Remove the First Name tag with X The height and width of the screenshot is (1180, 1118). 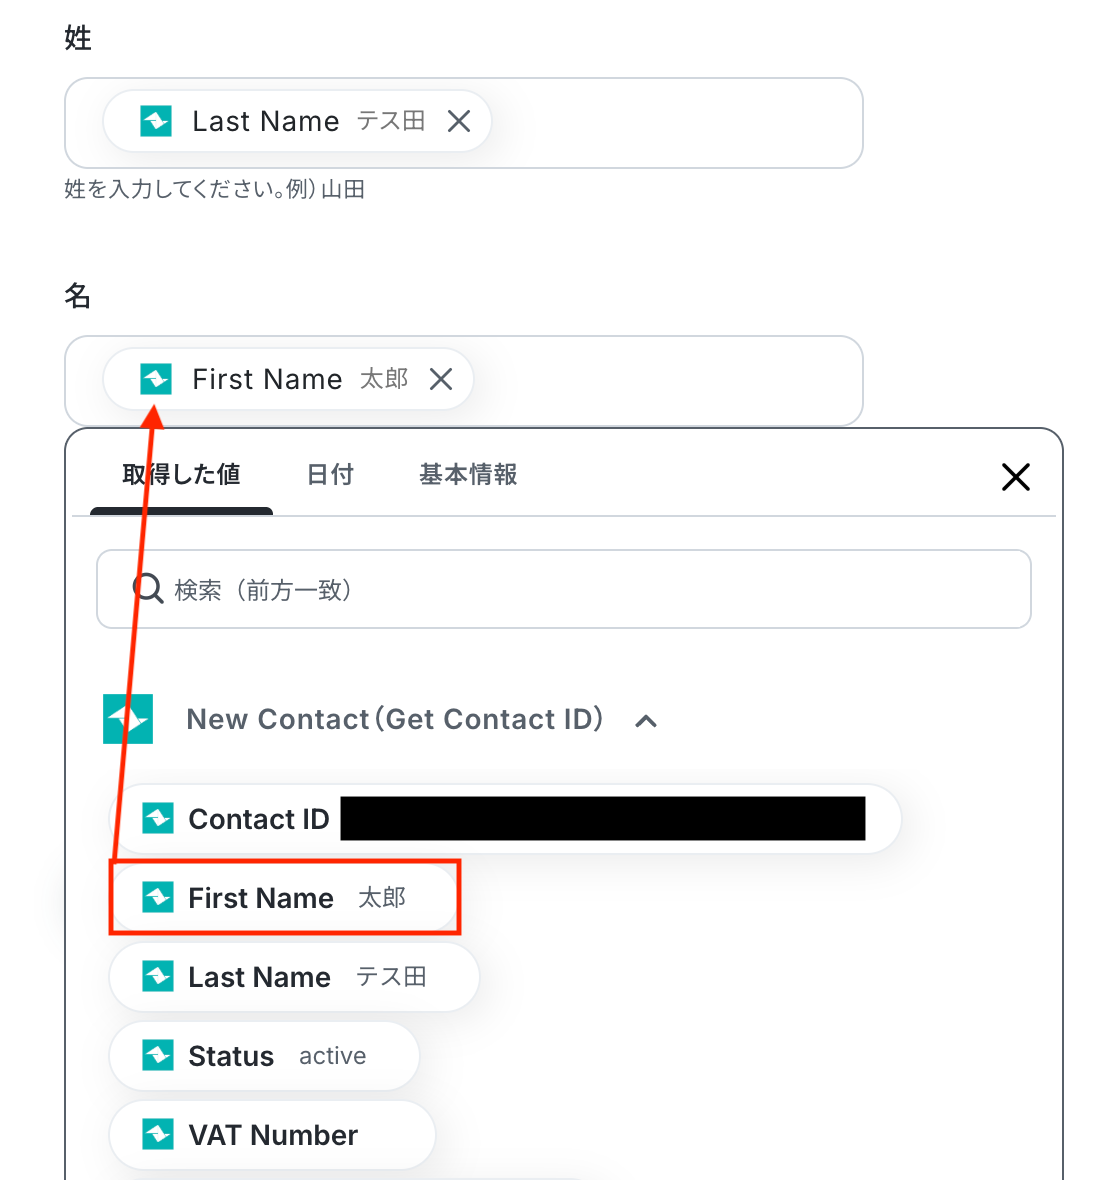coord(441,379)
